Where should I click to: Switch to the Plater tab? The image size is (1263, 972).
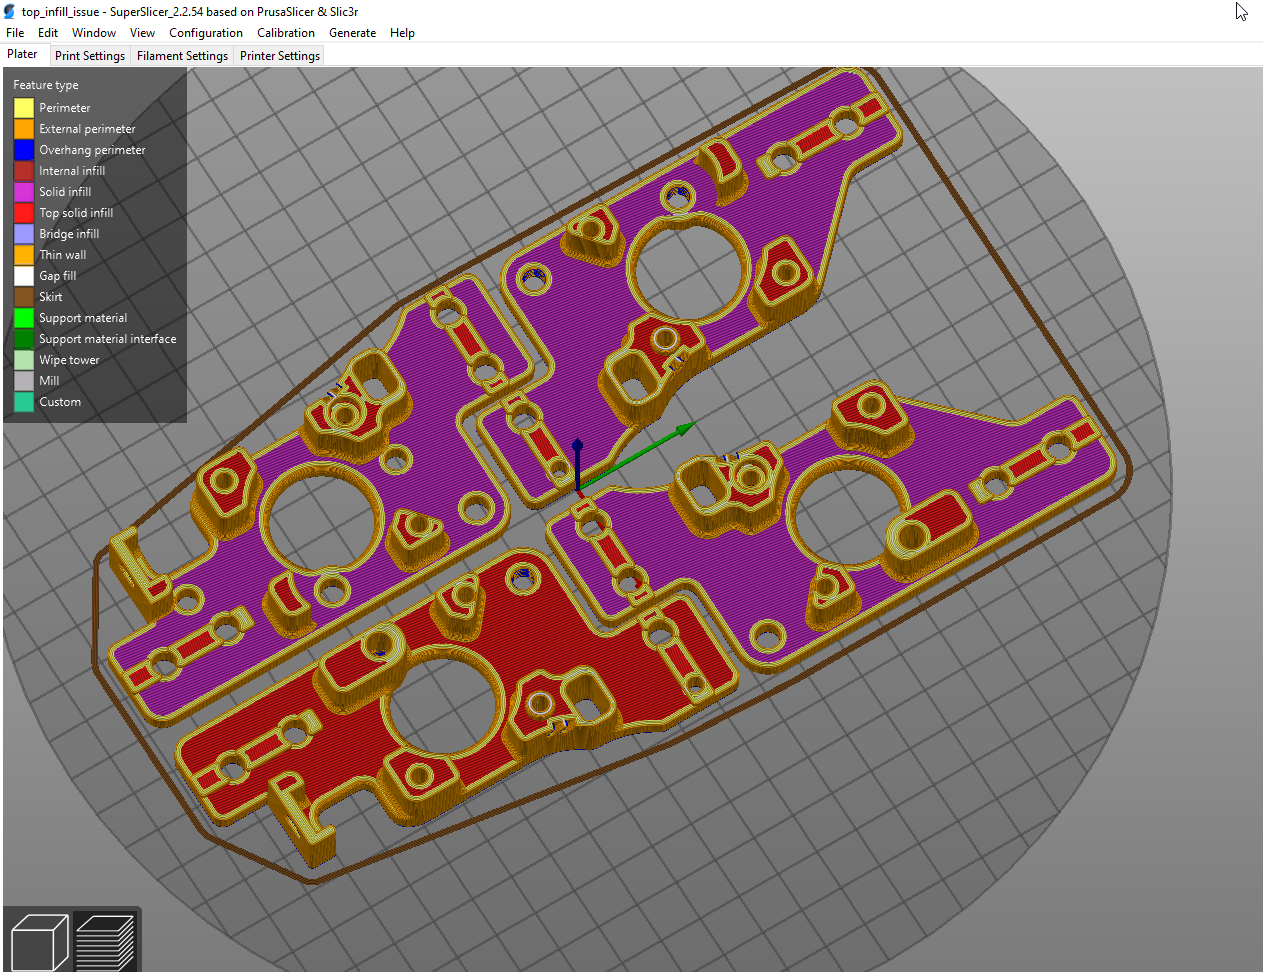click(23, 55)
